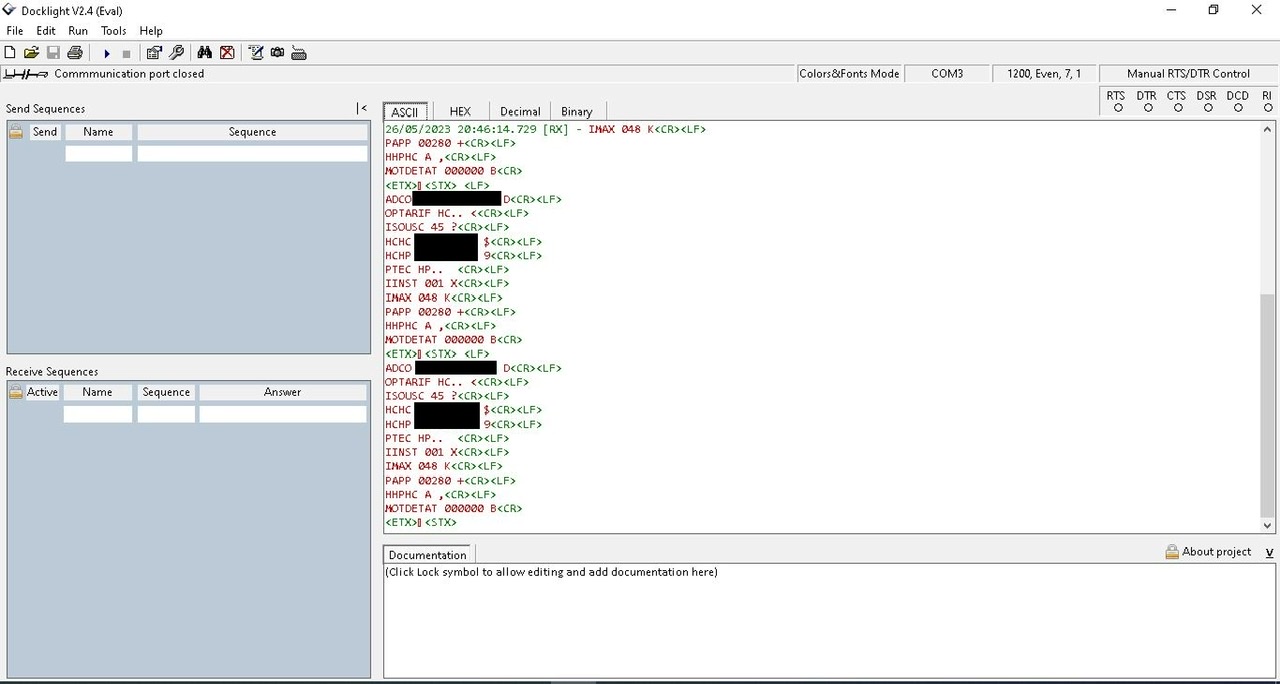Viewport: 1280px width, 684px height.
Task: Click the empty Sequence cell in Send Sequences
Action: click(252, 154)
